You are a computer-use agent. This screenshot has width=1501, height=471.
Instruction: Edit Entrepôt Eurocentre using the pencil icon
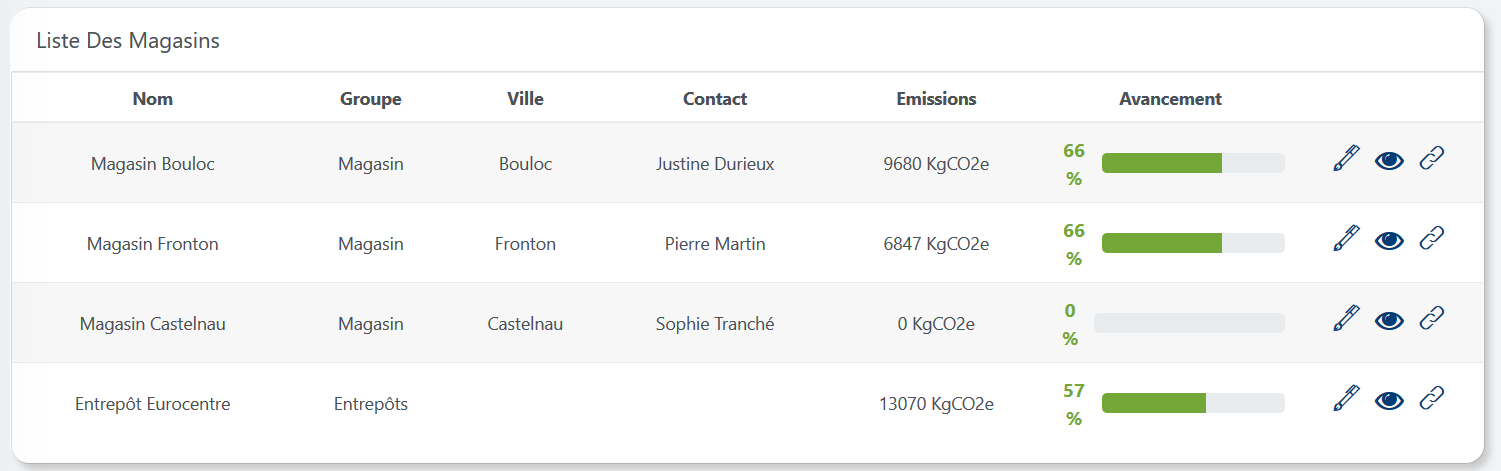[1347, 399]
